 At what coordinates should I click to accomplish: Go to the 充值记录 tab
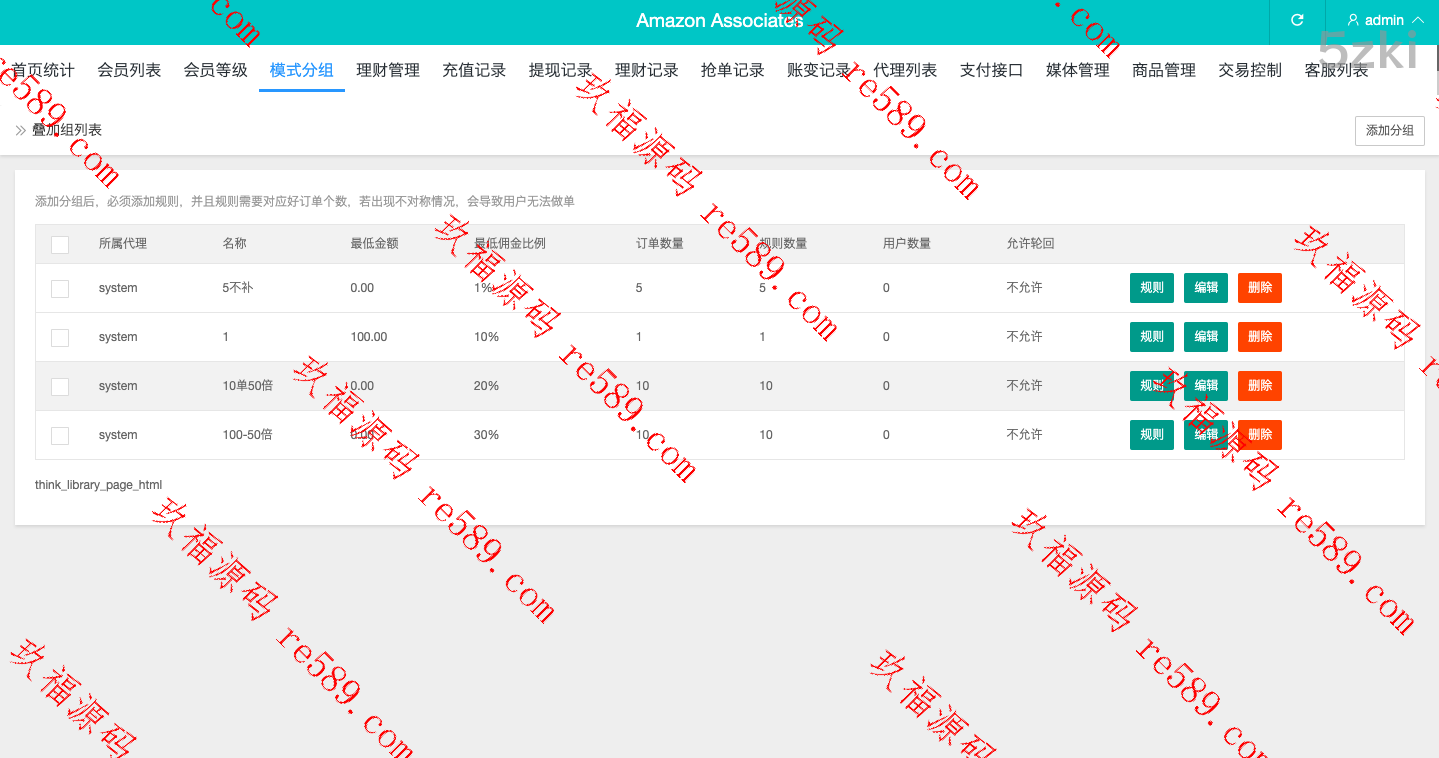pyautogui.click(x=474, y=70)
